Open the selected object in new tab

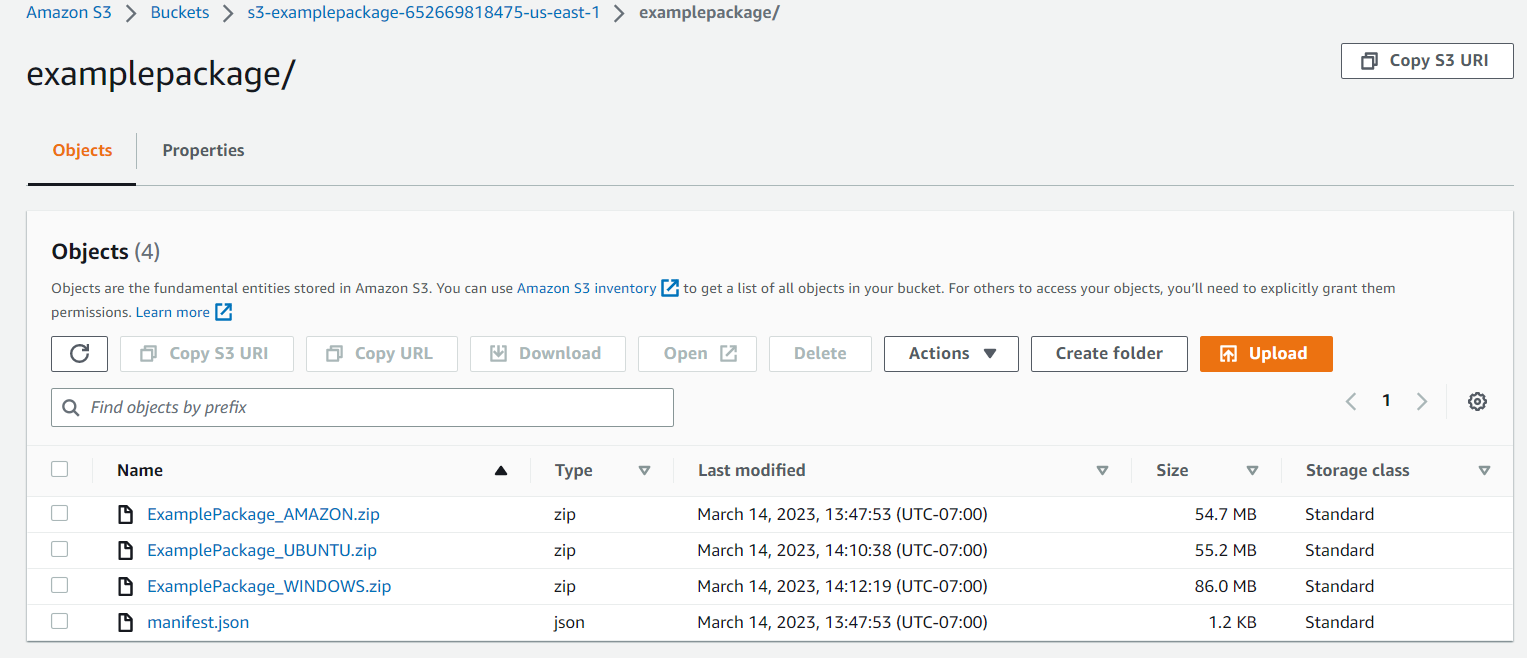(697, 353)
